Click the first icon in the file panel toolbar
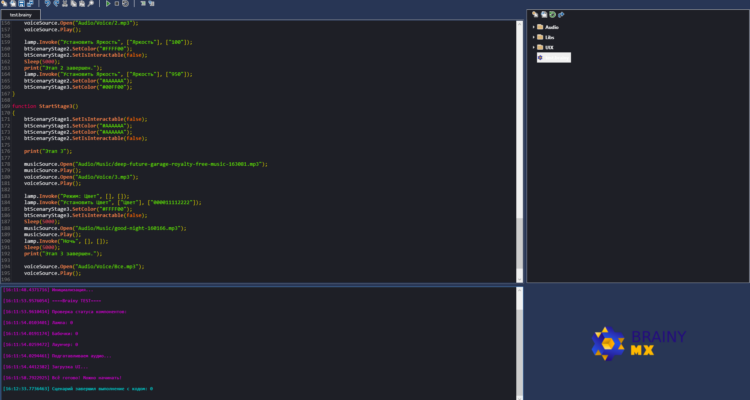Image resolution: width=750 pixels, height=400 pixels. tap(535, 15)
